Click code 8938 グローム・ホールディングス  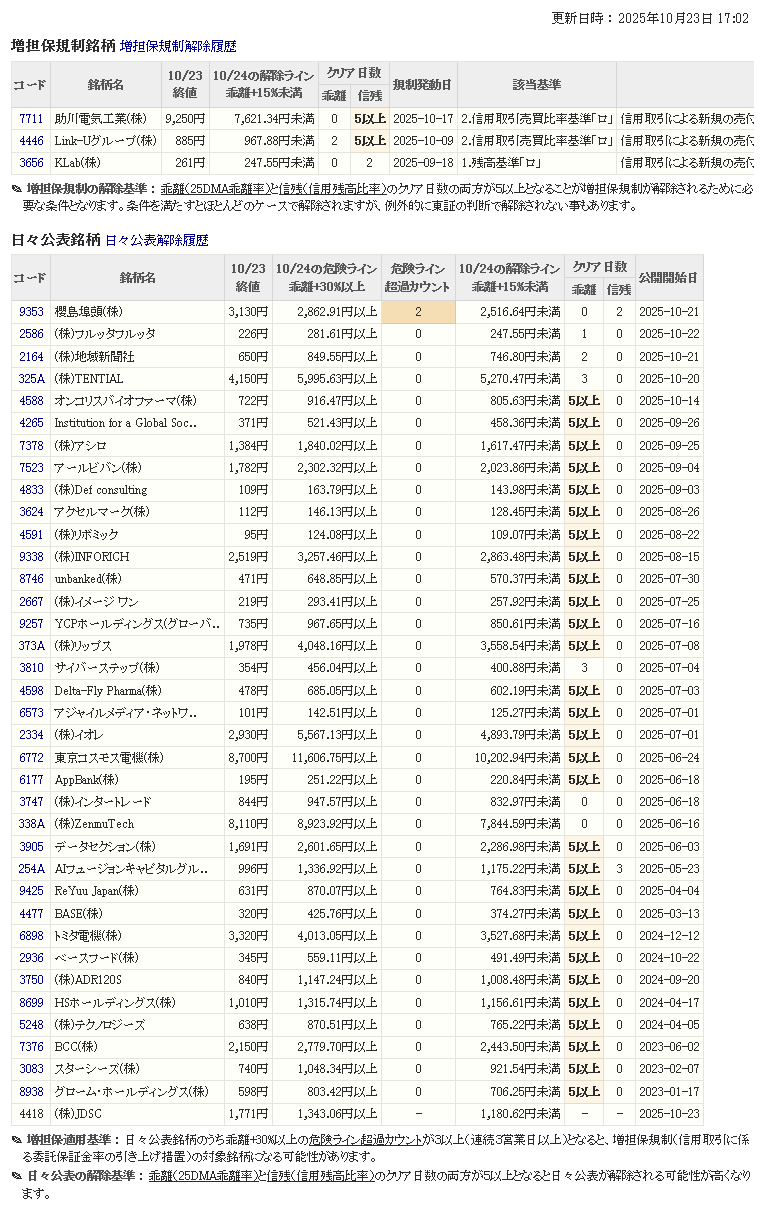tap(31, 1092)
